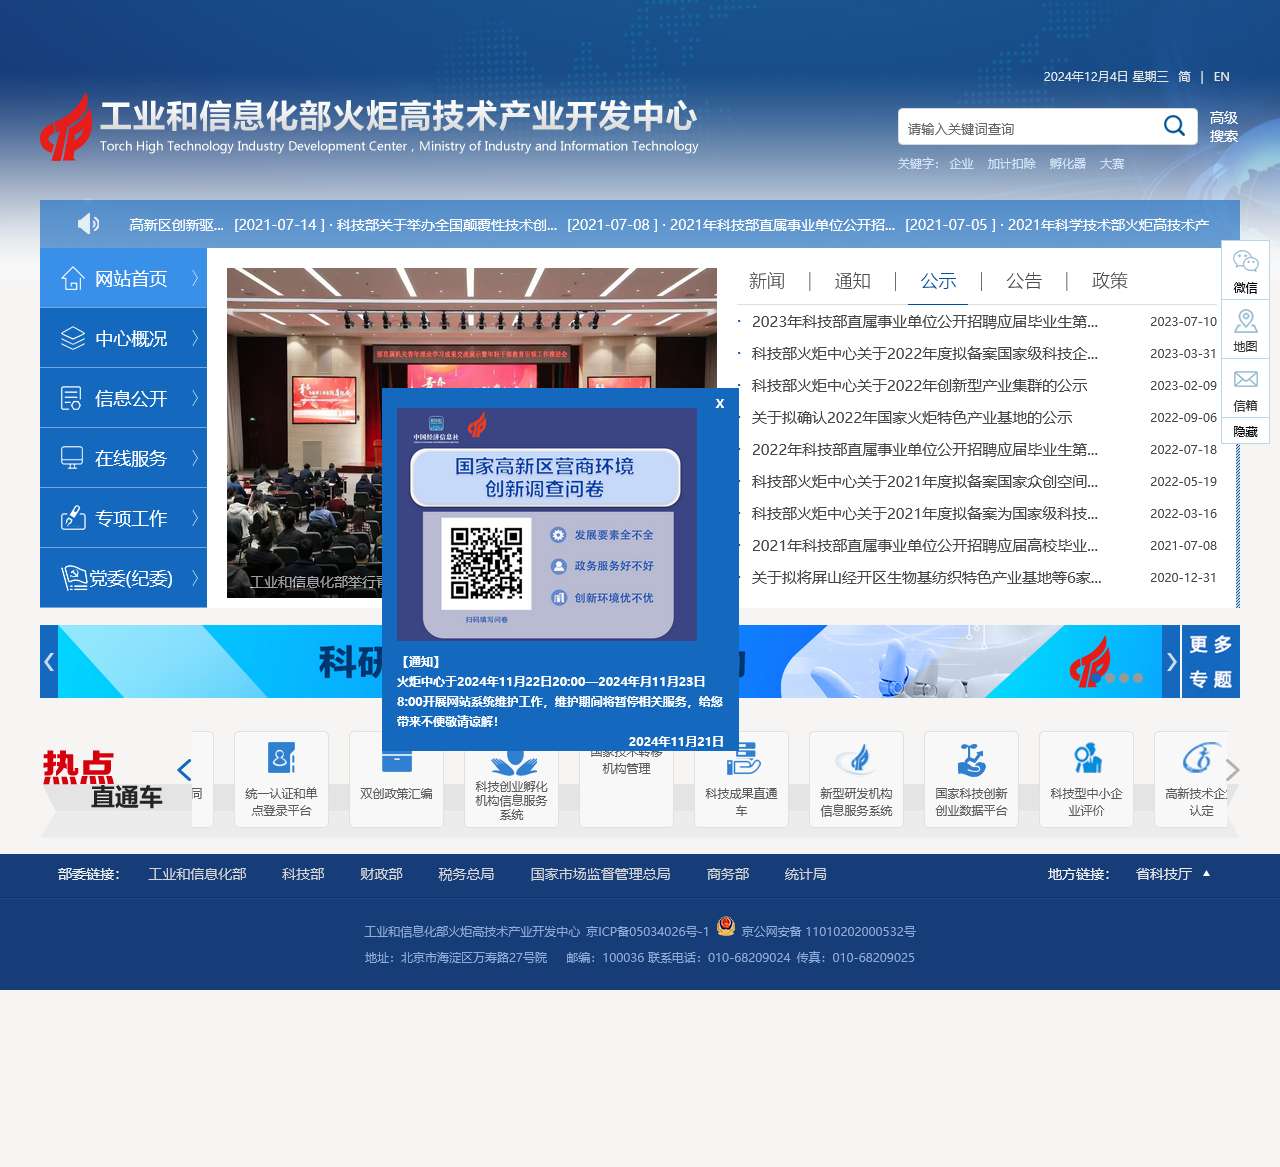This screenshot has width=1280, height=1167.
Task: Open the 税务总局 link
Action: [x=466, y=874]
